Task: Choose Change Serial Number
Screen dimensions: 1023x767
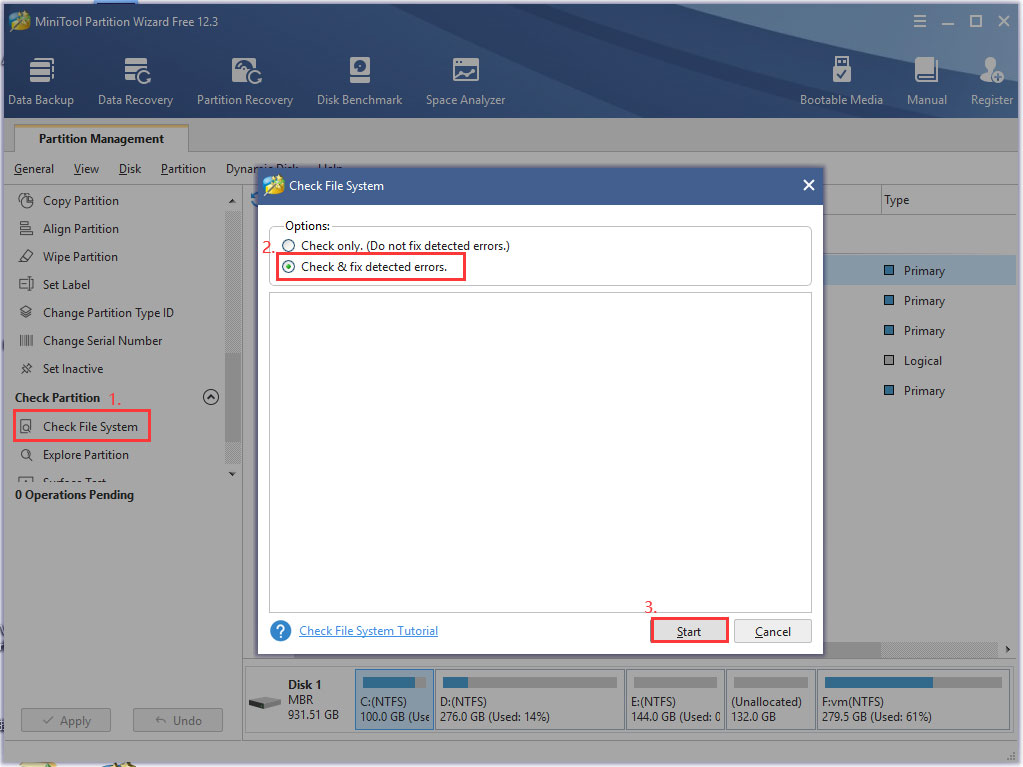Action: [102, 341]
